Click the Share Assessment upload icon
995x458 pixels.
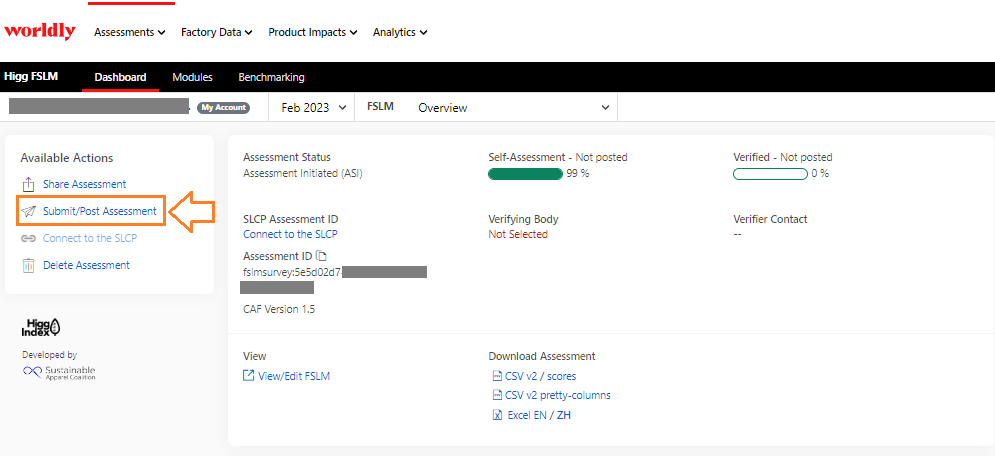(28, 185)
